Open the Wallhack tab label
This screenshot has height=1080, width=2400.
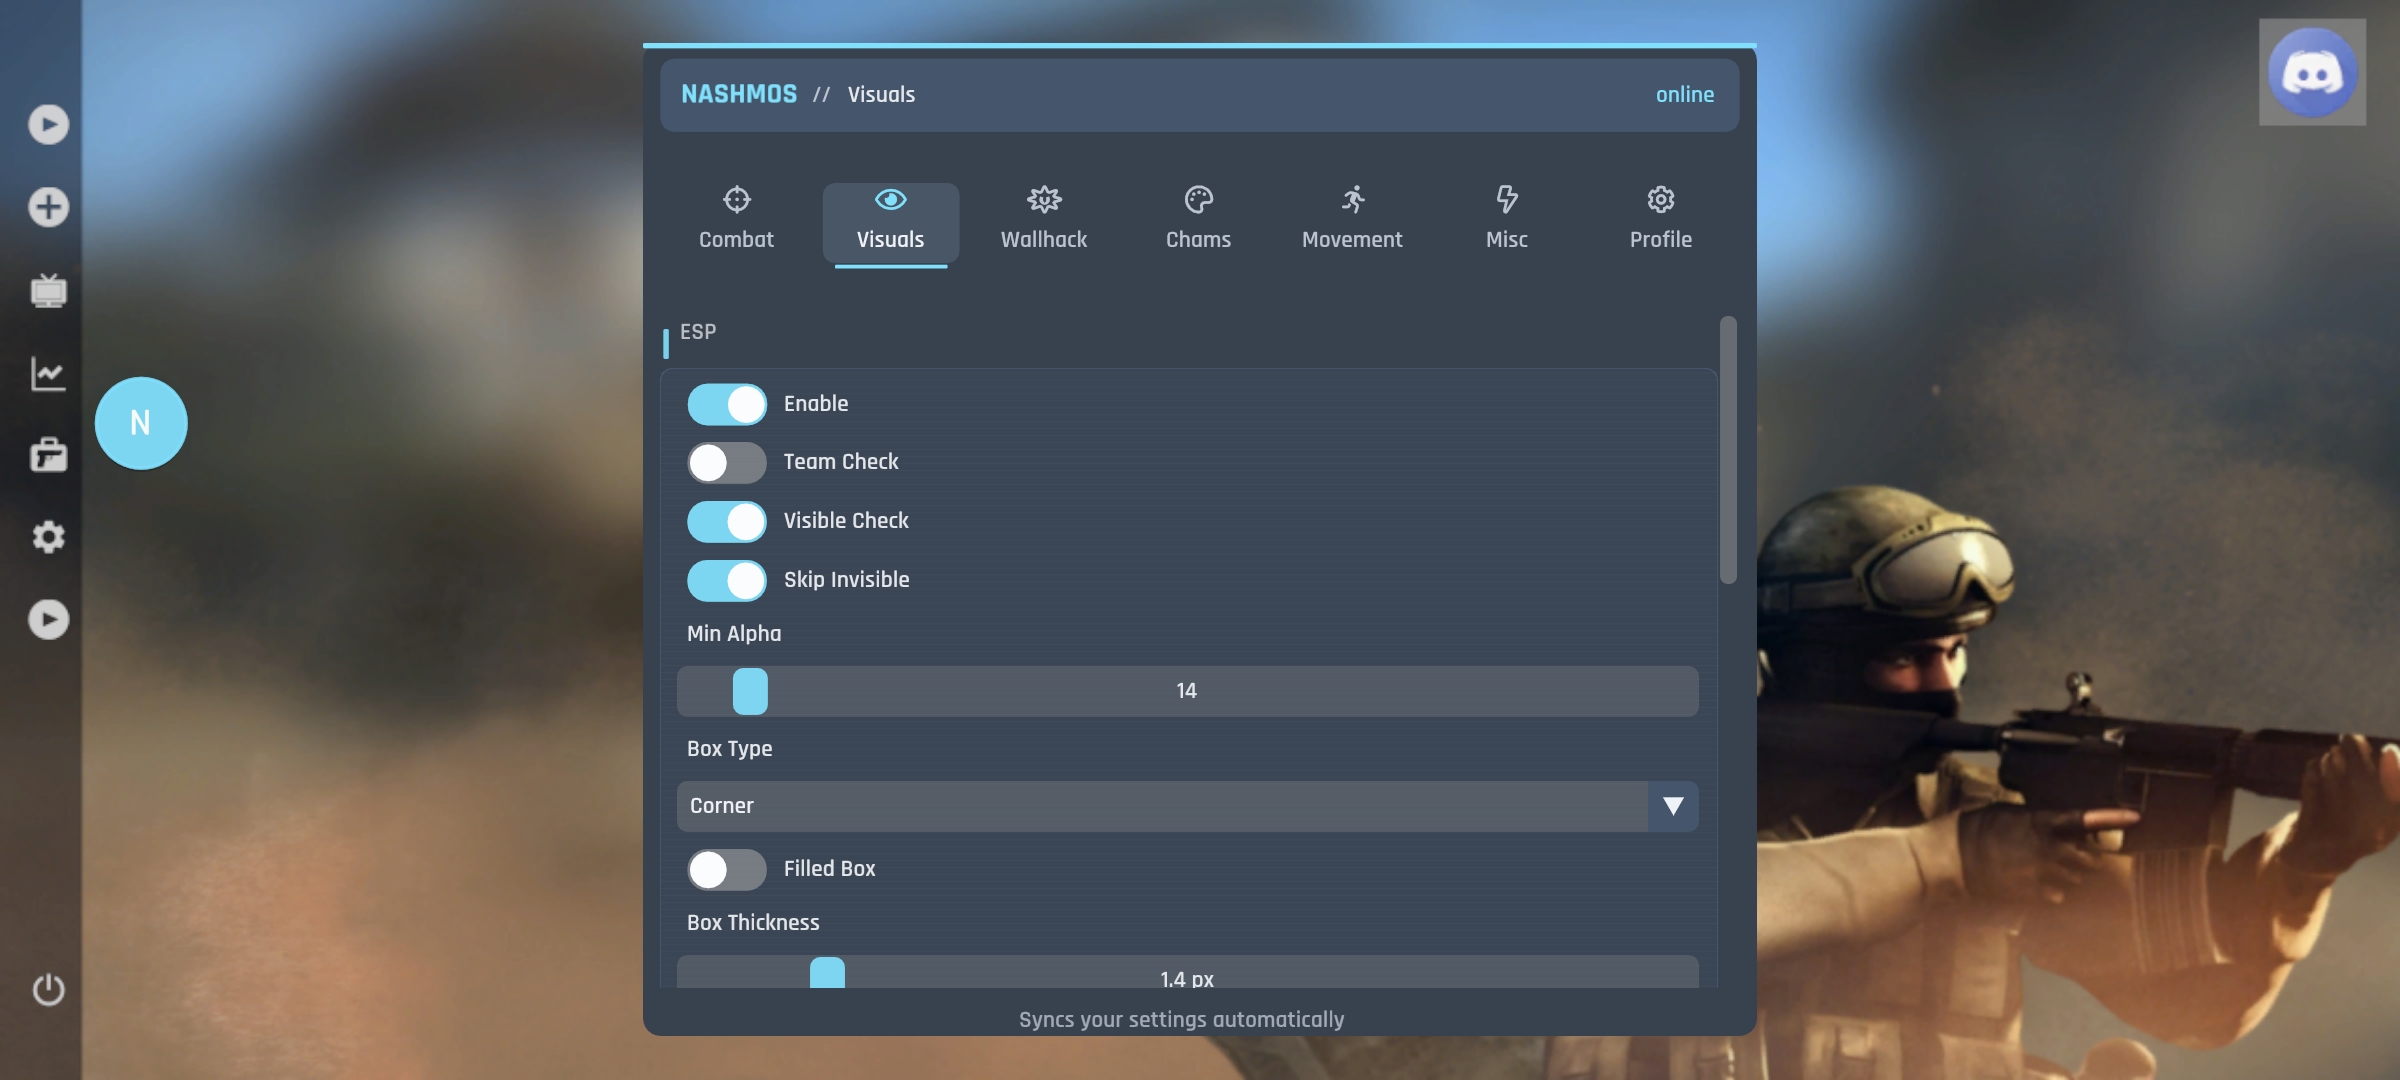tap(1044, 240)
